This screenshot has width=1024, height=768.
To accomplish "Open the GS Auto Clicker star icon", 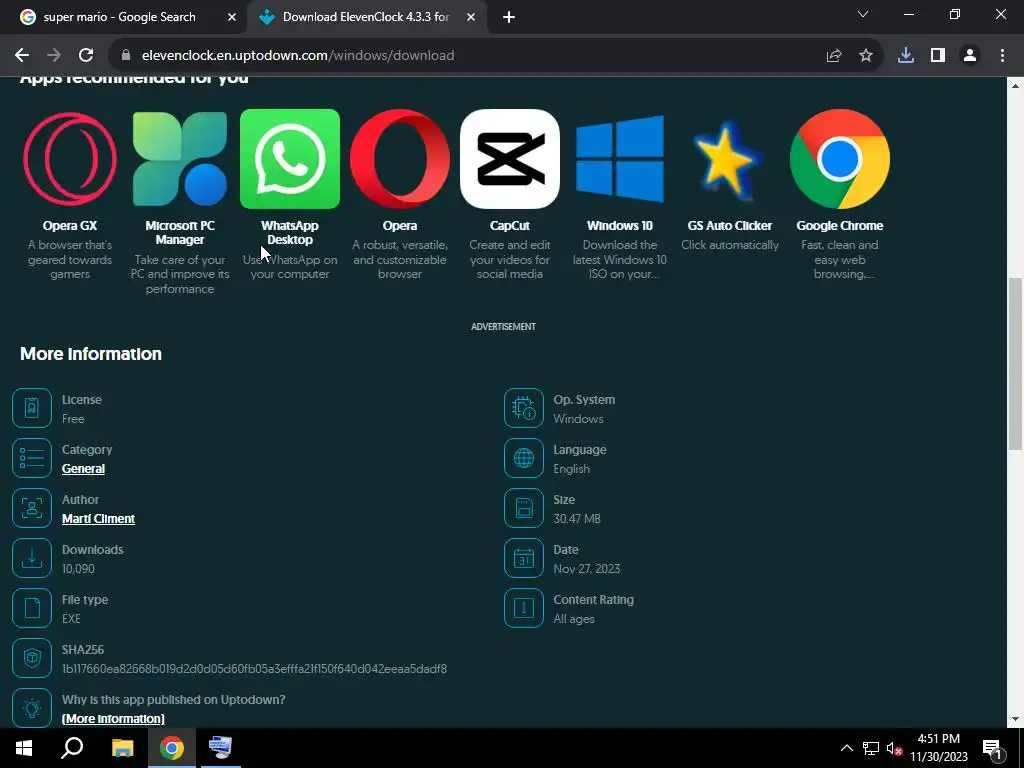I will tap(729, 159).
